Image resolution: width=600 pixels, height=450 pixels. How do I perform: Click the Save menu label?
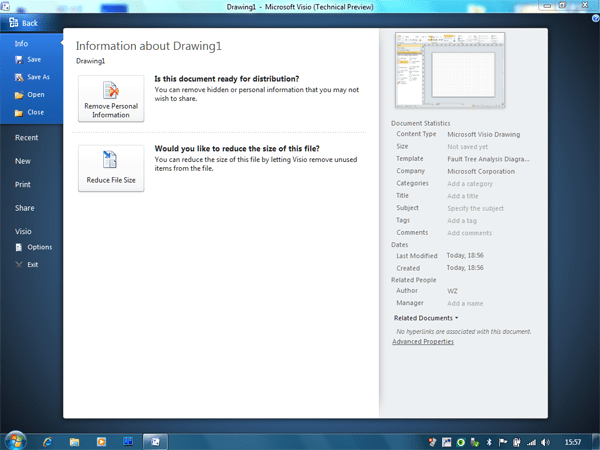point(34,60)
